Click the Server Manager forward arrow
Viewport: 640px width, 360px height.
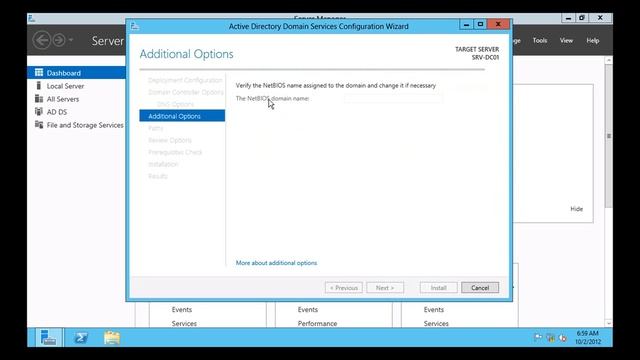pyautogui.click(x=59, y=40)
